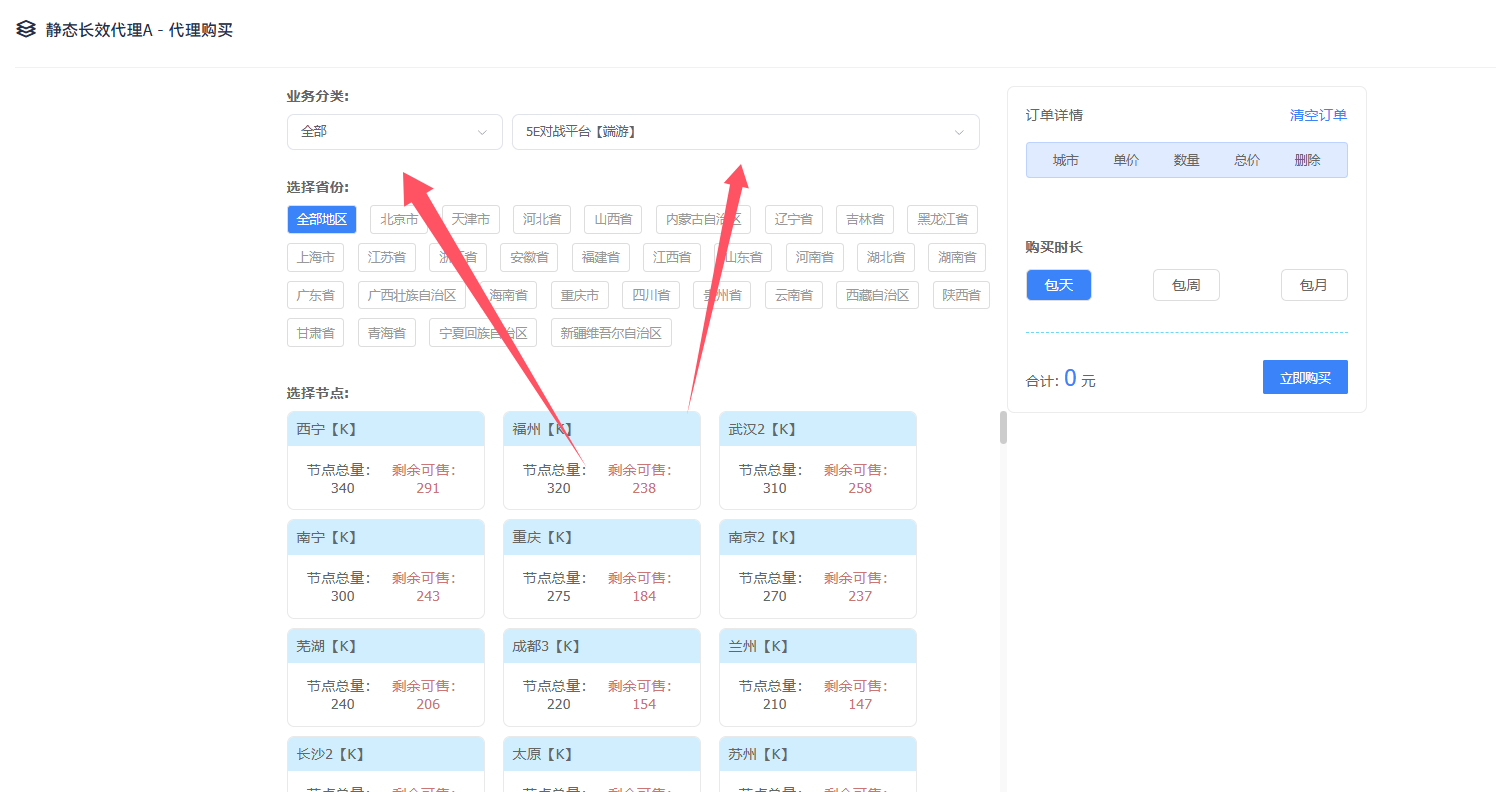Select the 兰州【K】 node card
This screenshot has height=792, width=1496.
tap(817, 676)
